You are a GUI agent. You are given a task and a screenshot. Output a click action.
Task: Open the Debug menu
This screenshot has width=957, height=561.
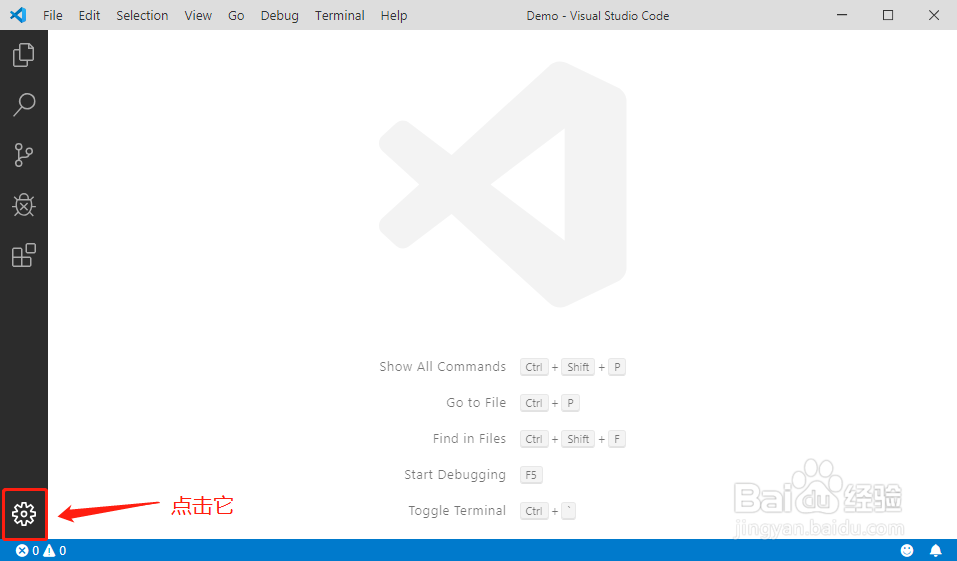click(280, 15)
